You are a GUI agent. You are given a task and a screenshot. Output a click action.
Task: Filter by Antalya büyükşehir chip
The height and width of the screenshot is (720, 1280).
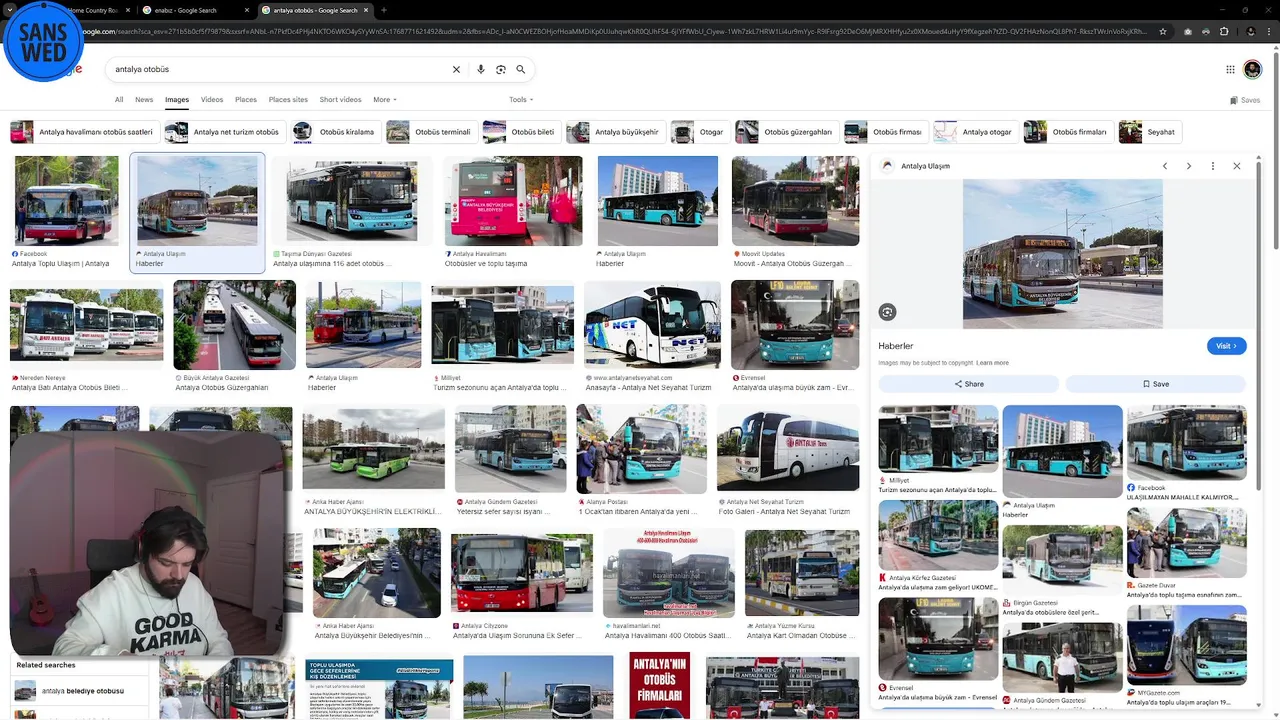(616, 132)
